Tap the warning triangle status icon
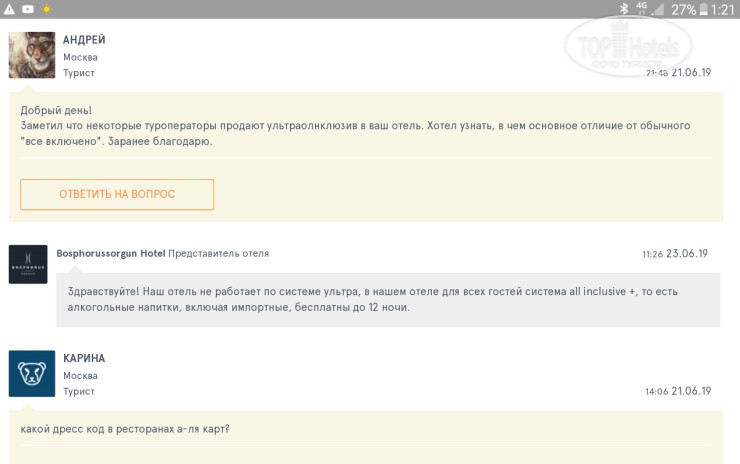The width and height of the screenshot is (740, 464). [x=9, y=9]
